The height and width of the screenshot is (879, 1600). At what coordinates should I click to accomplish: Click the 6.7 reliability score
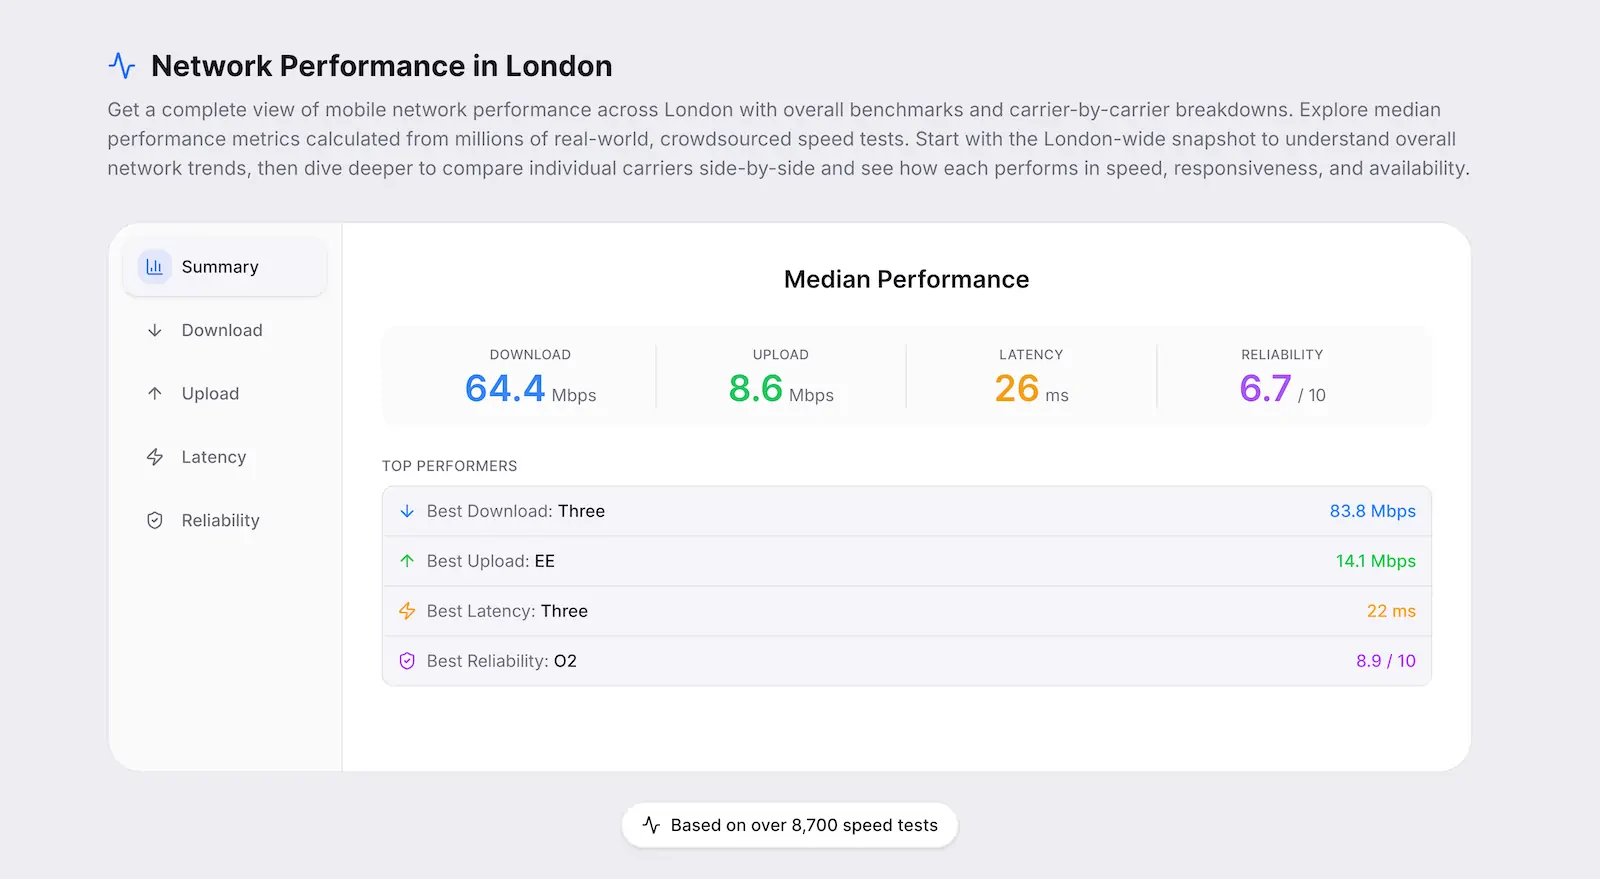tap(1266, 388)
